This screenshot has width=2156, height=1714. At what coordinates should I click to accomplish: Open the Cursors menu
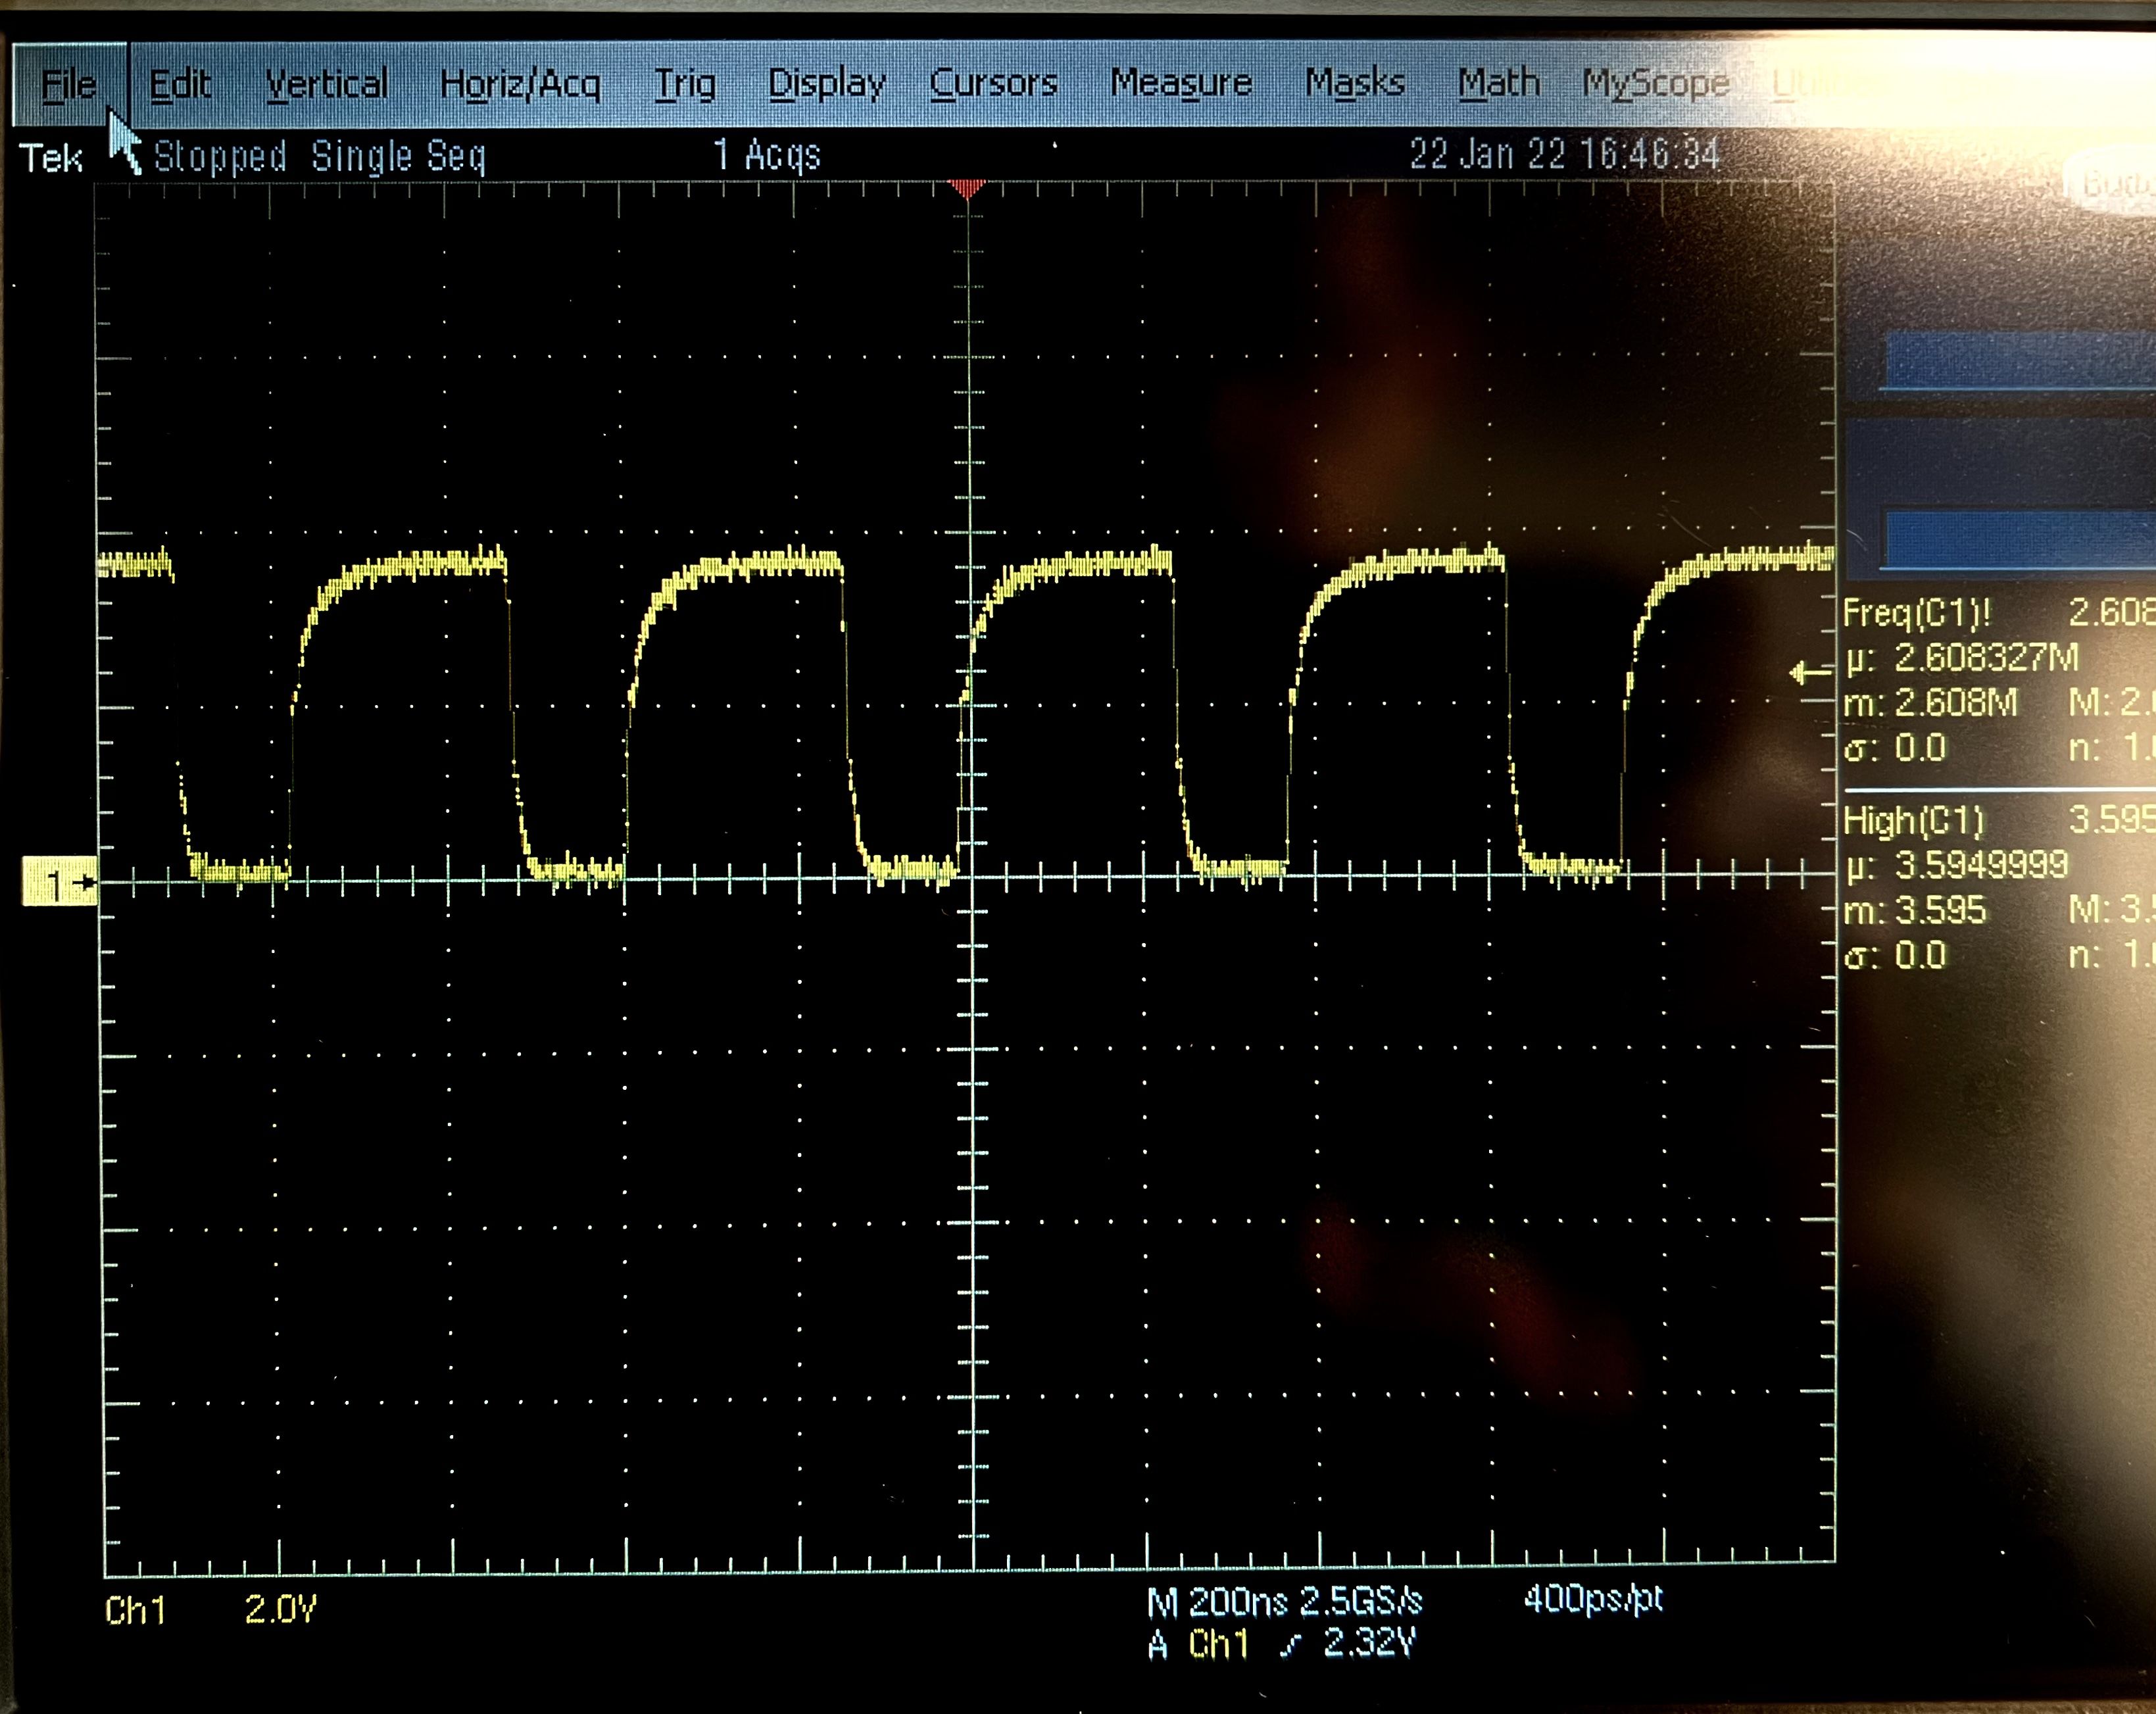click(x=993, y=83)
